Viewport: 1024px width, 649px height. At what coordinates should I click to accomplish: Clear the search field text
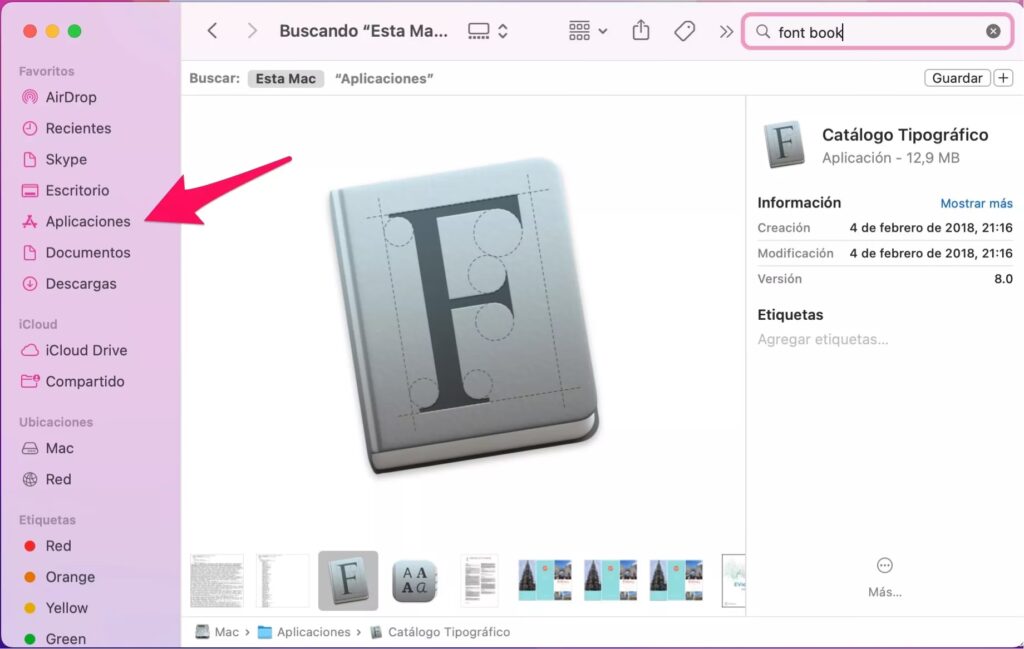(993, 31)
